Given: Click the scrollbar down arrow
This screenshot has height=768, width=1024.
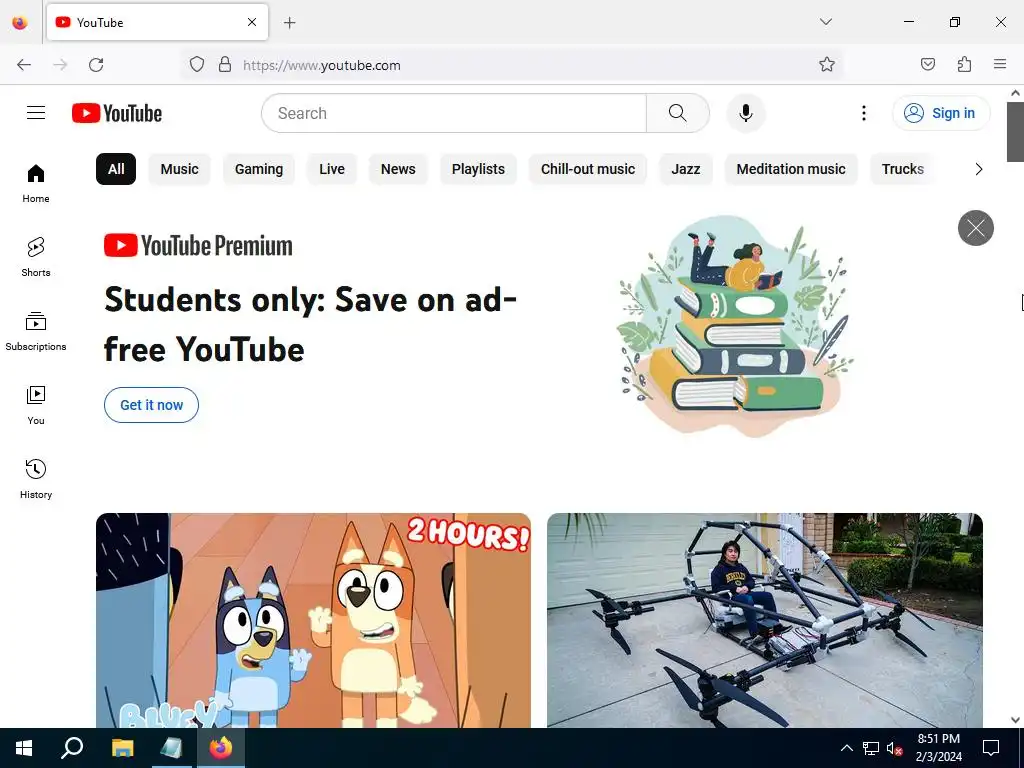Looking at the screenshot, I should [x=1016, y=720].
